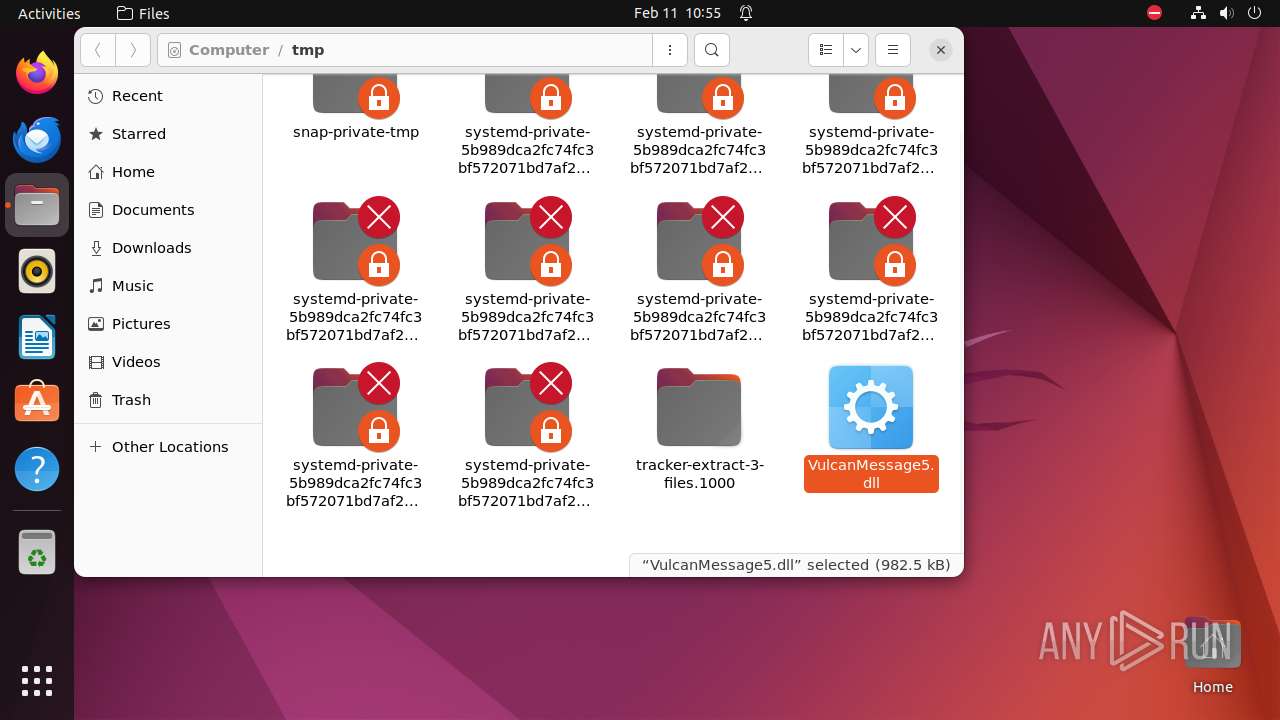The image size is (1280, 720).
Task: Open the Files hamburger menu
Action: [893, 50]
